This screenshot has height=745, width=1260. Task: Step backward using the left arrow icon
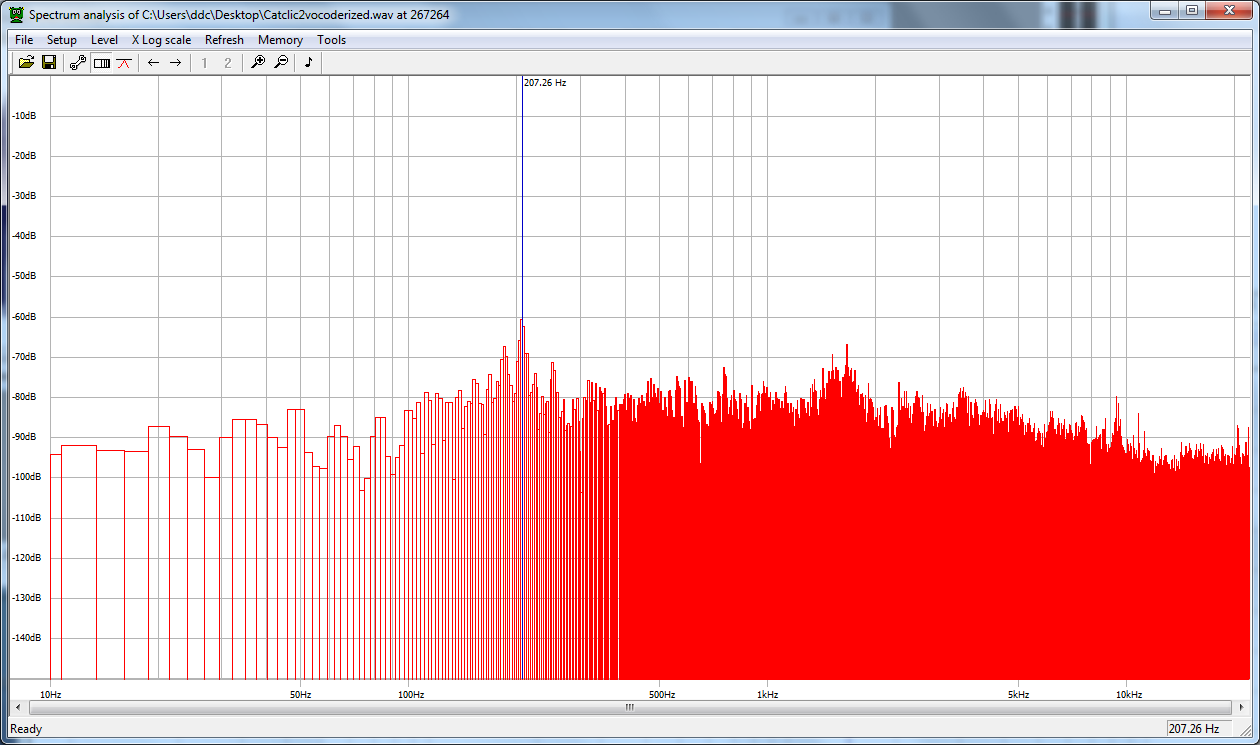[152, 62]
